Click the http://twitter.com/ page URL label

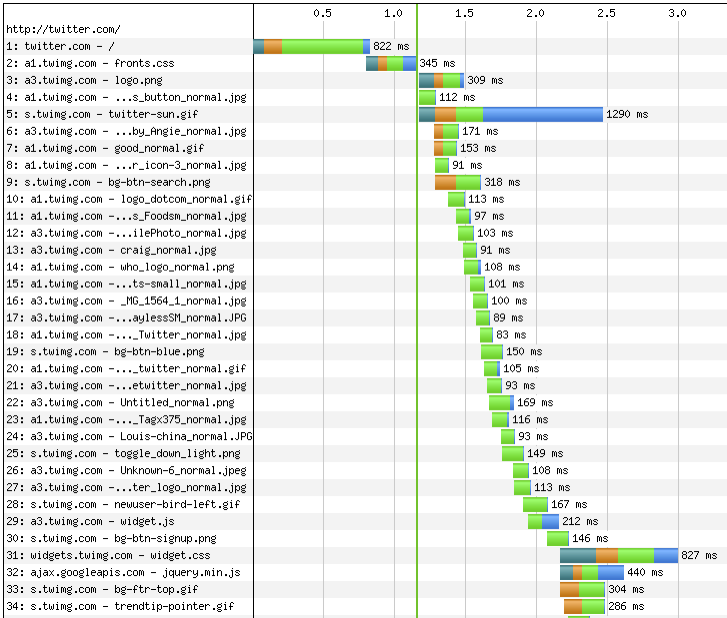(x=63, y=29)
